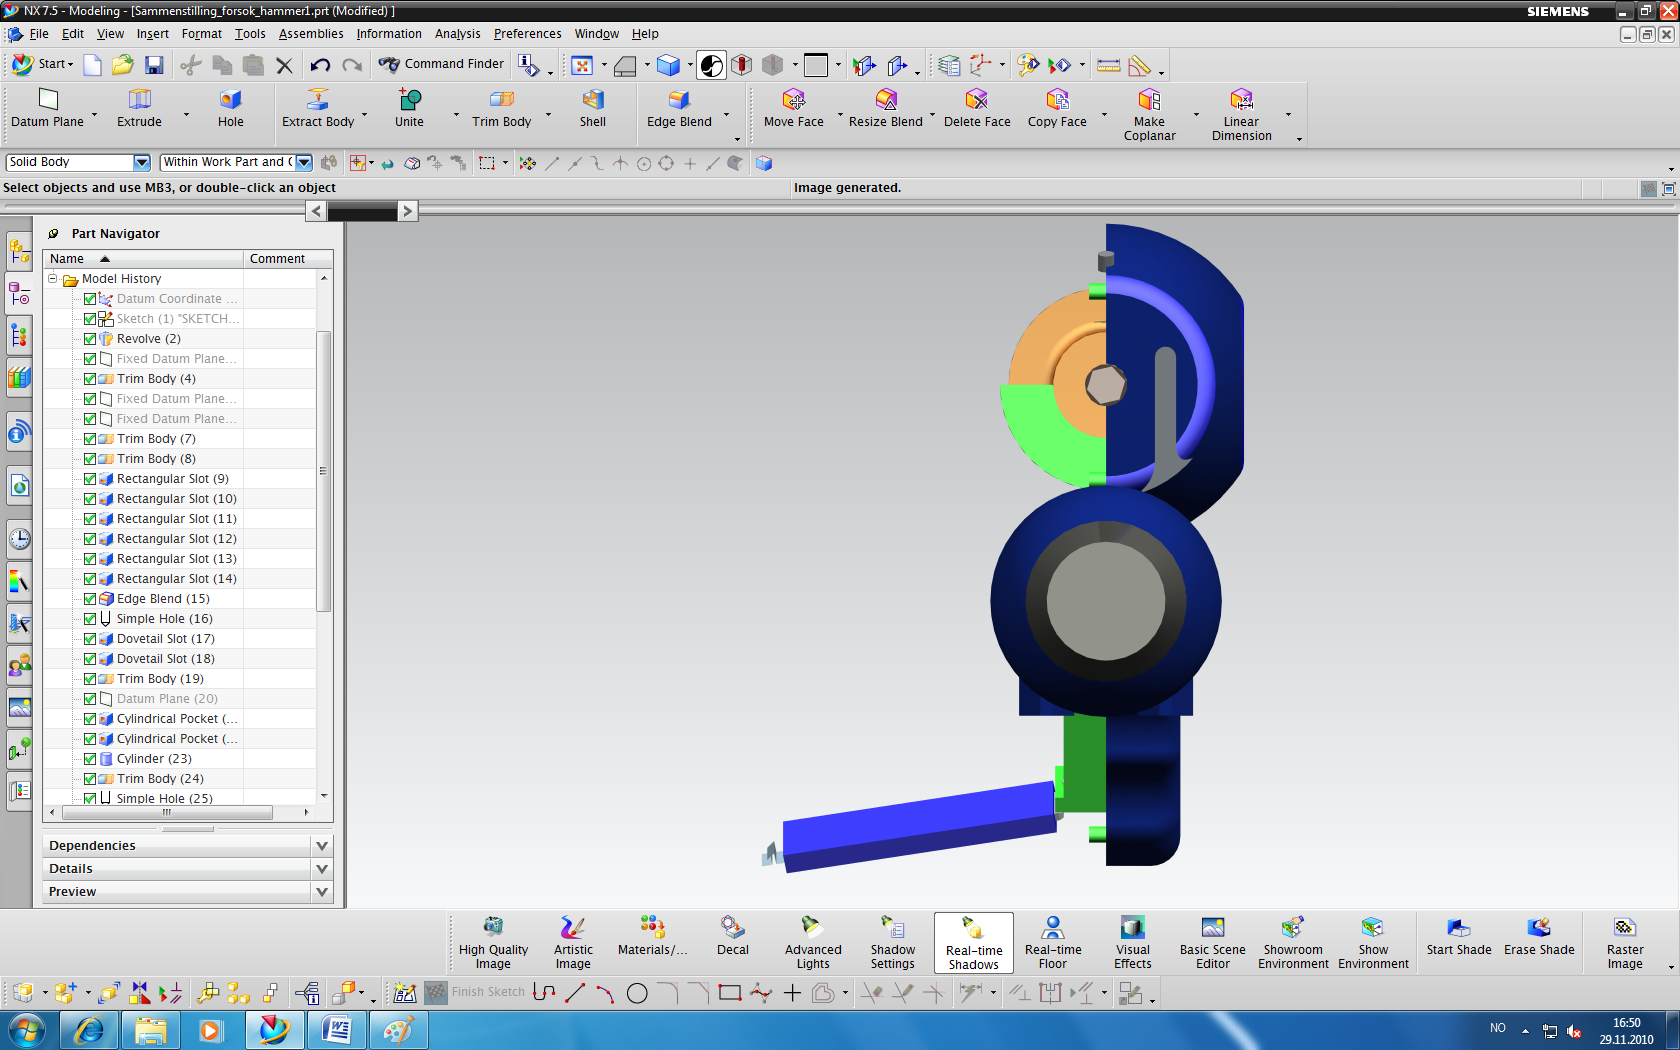1680x1050 pixels.
Task: Toggle the Edge Blend (15) checkbox
Action: 90,599
